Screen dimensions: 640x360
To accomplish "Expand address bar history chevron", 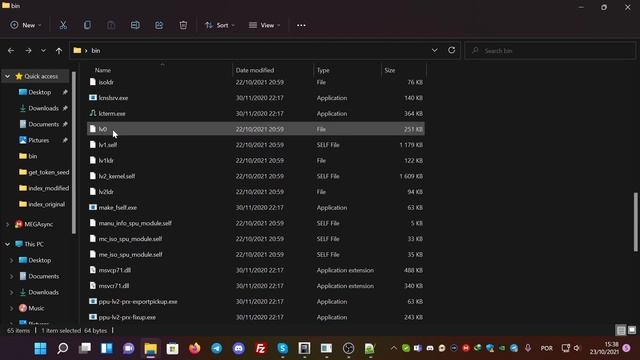I will 435,50.
